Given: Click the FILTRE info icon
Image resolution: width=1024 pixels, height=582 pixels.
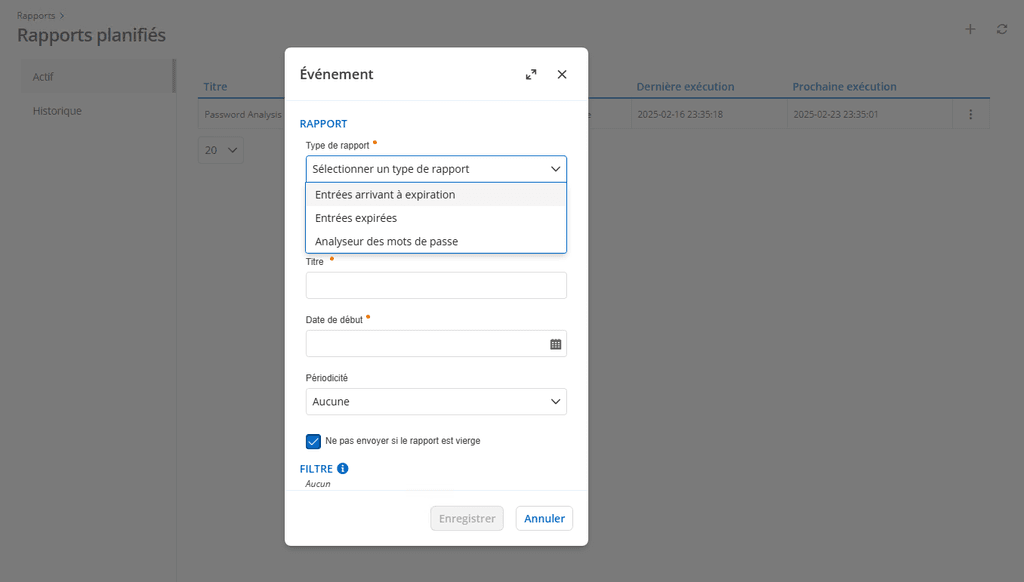Looking at the screenshot, I should point(343,468).
